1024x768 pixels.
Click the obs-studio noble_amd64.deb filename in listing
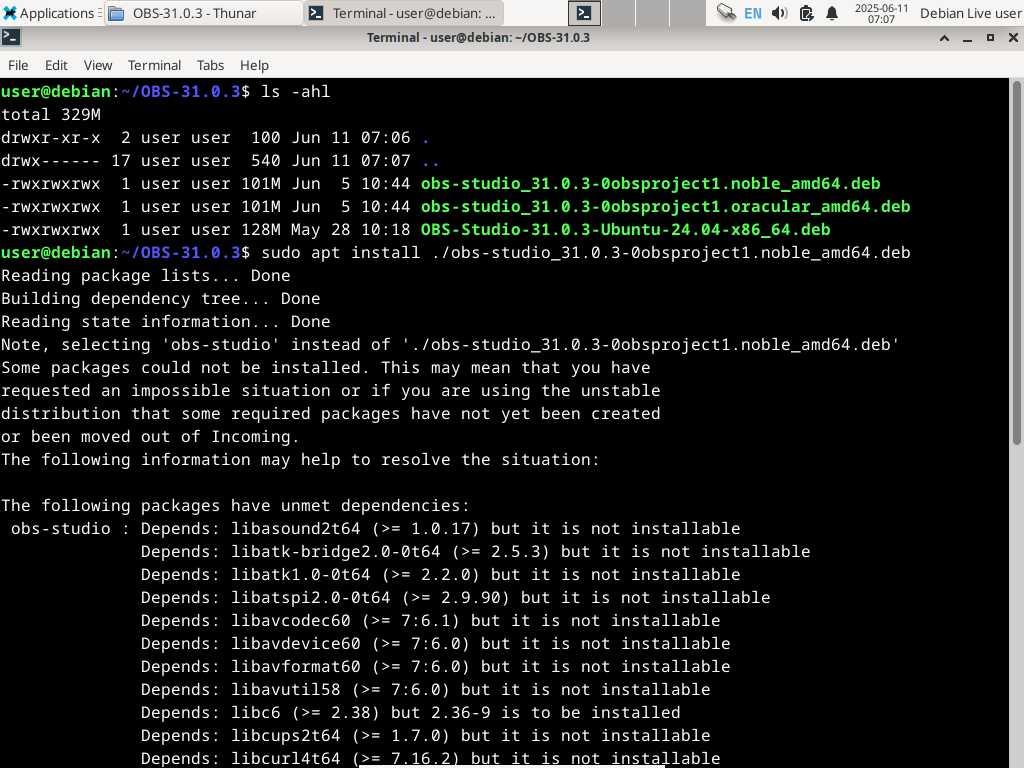pos(650,184)
